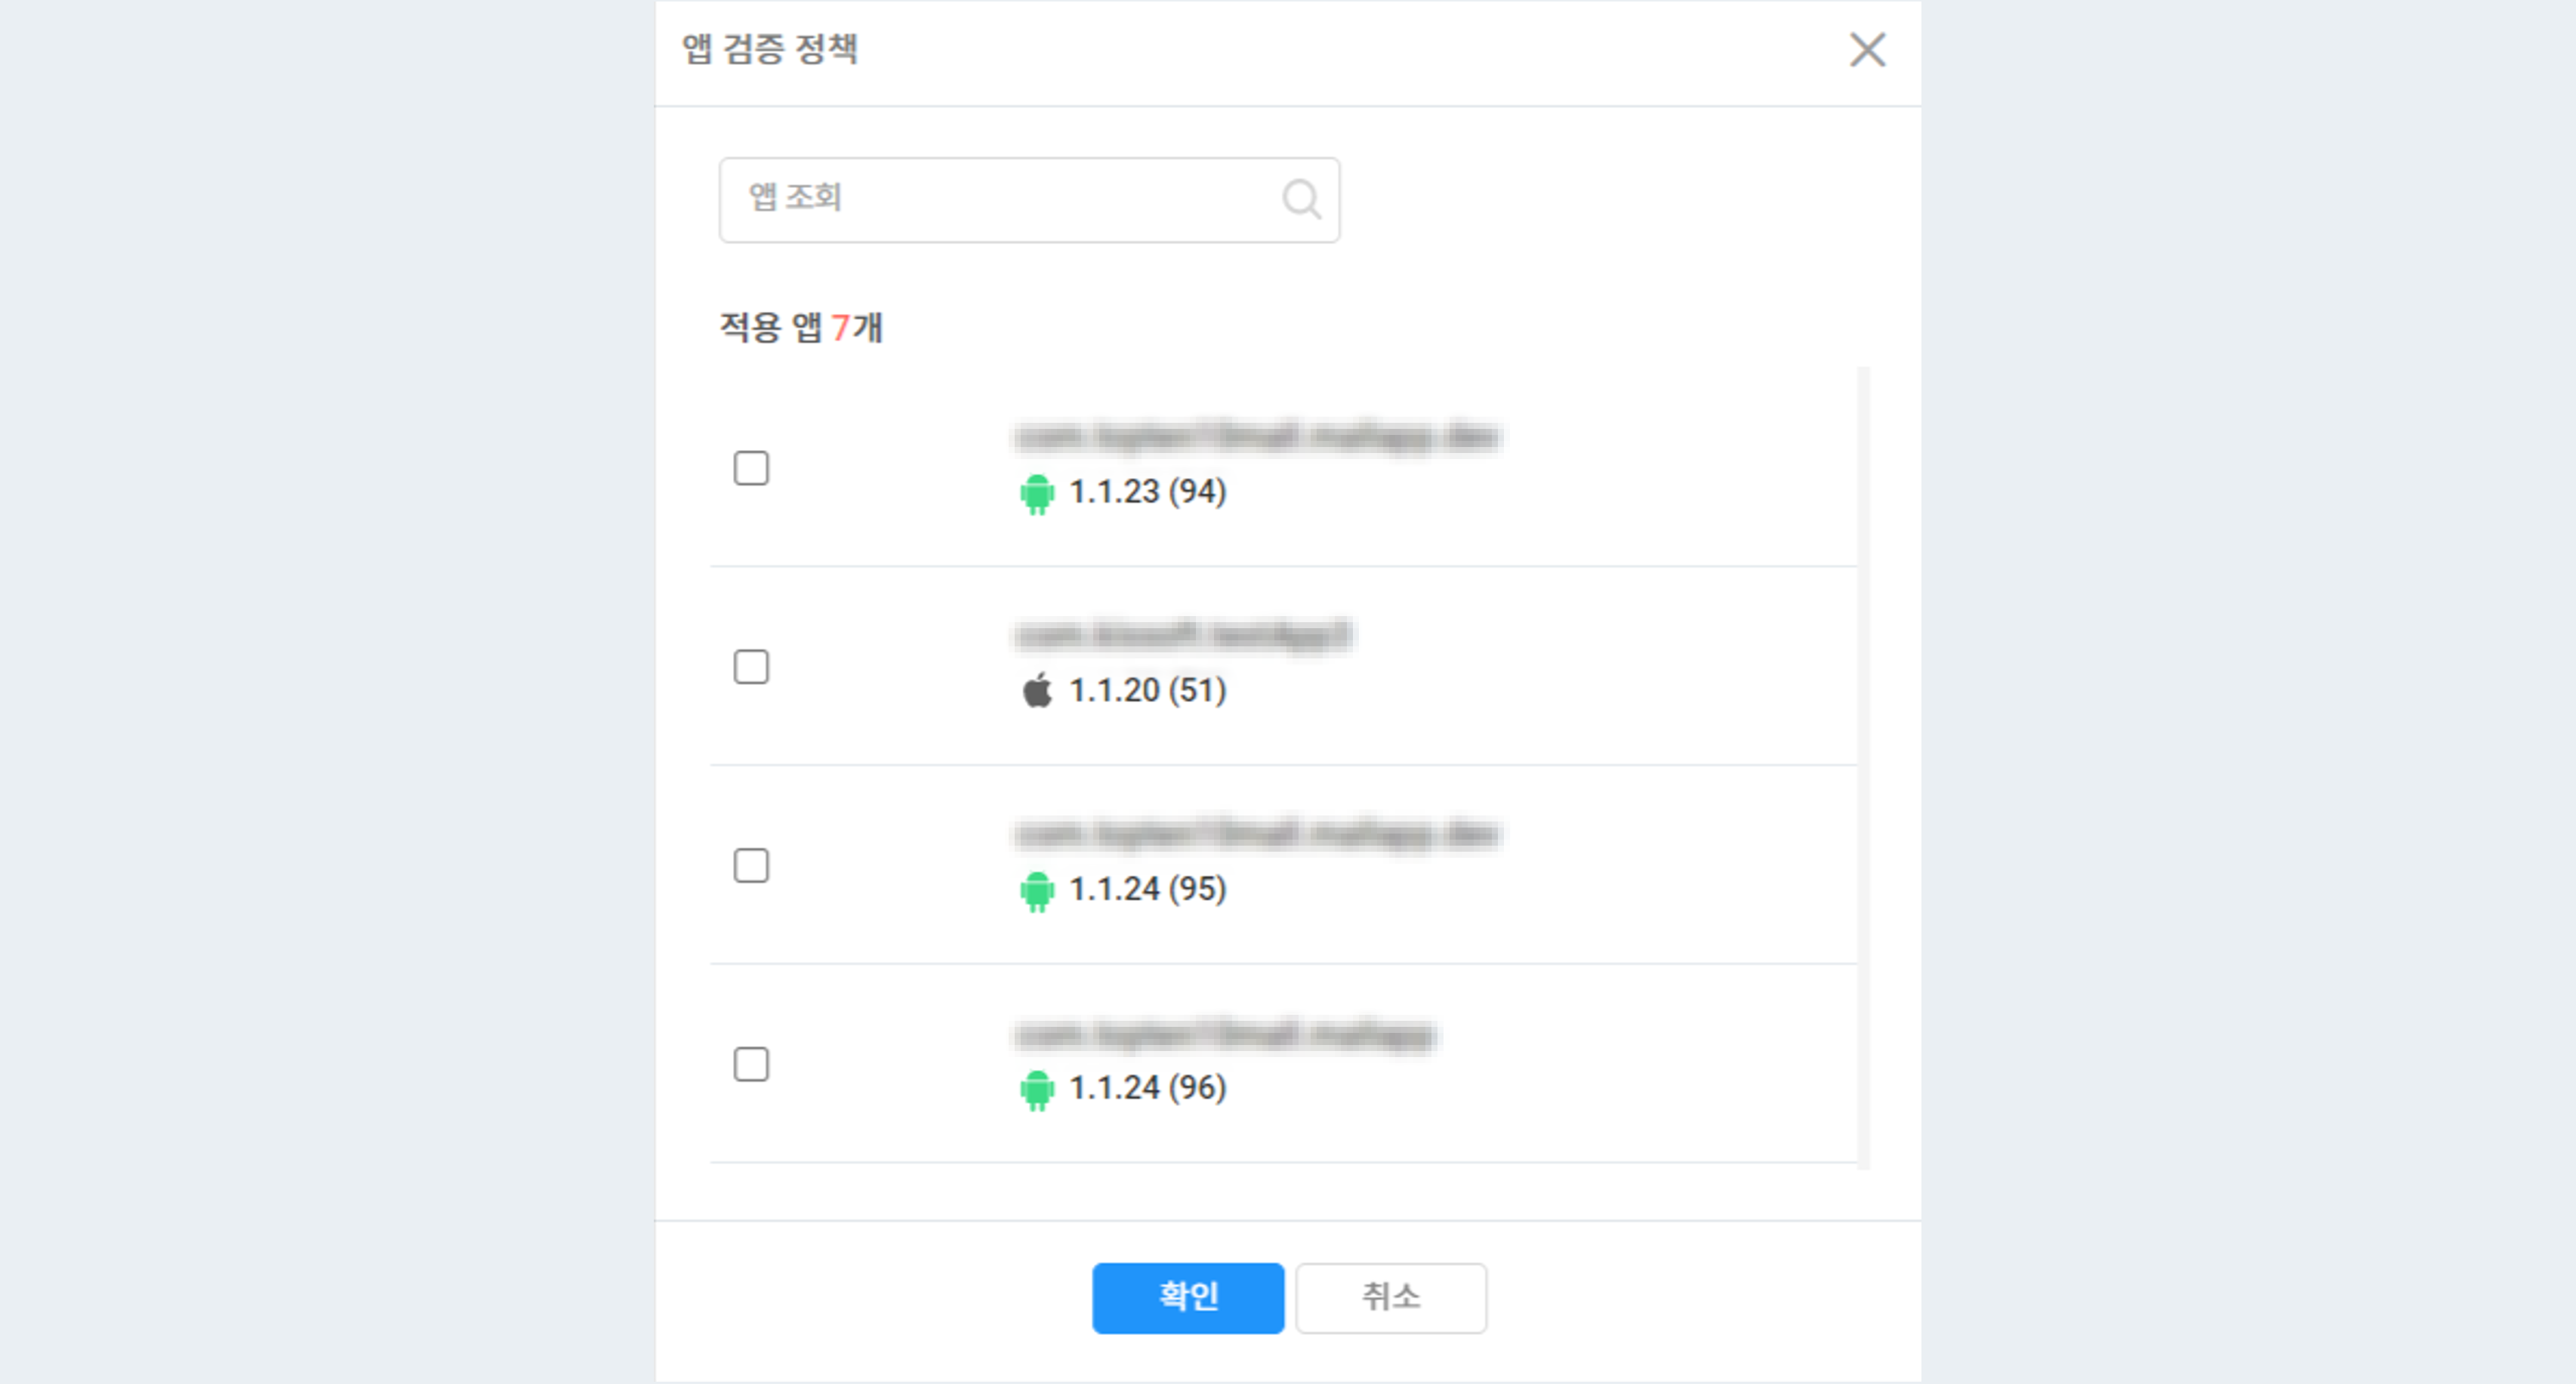Viewport: 2576px width, 1384px height.
Task: Click the Apple icon beside 1.1.20 (51)
Action: click(1037, 691)
